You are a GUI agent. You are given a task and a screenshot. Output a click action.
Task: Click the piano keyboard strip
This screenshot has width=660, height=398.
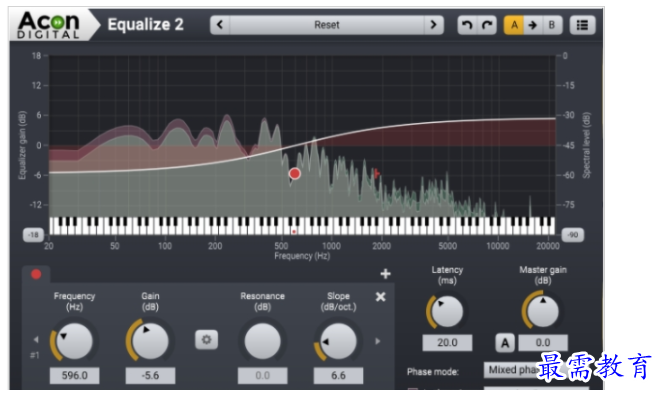click(302, 226)
